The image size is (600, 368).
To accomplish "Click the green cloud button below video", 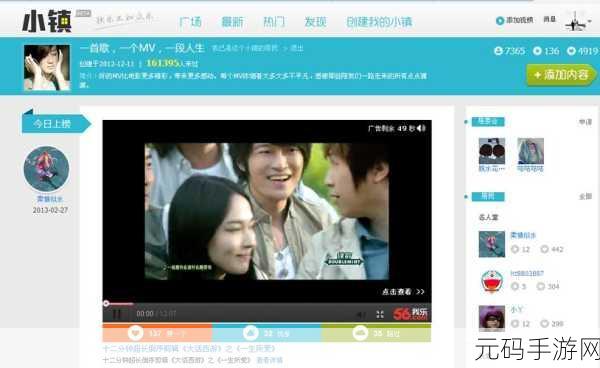I will (376, 333).
